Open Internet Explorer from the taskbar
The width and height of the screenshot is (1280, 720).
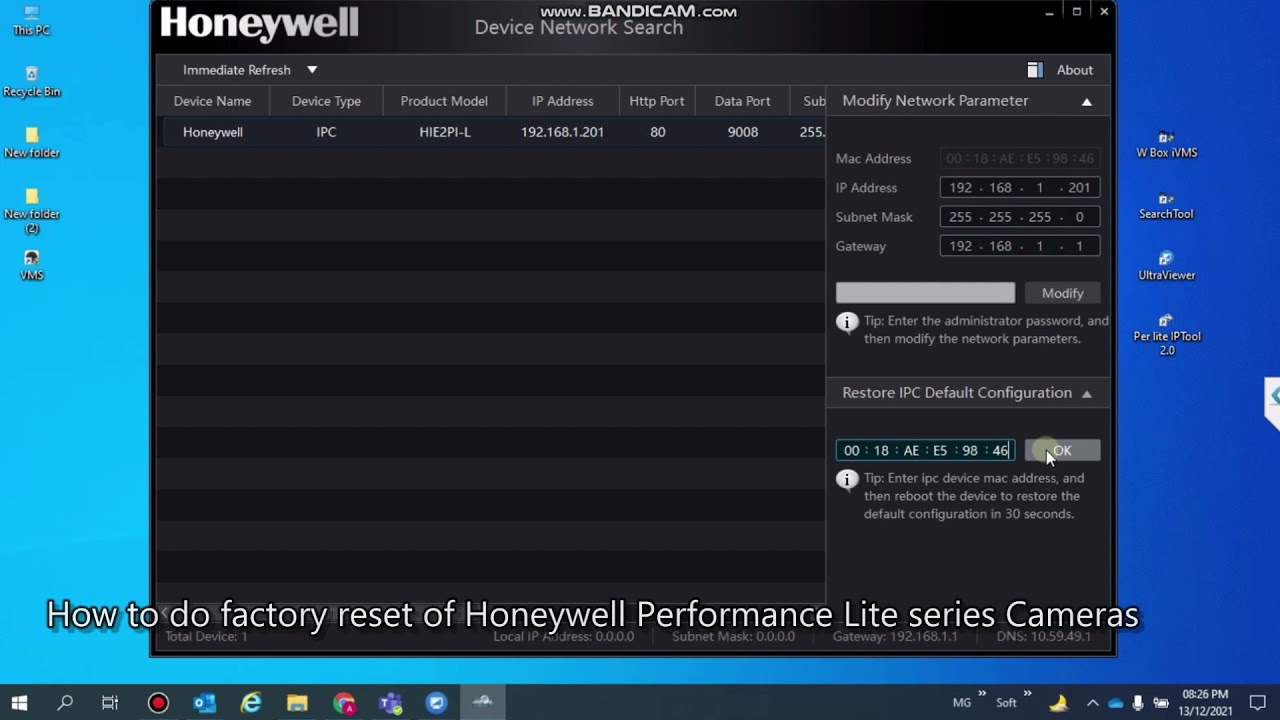(251, 703)
